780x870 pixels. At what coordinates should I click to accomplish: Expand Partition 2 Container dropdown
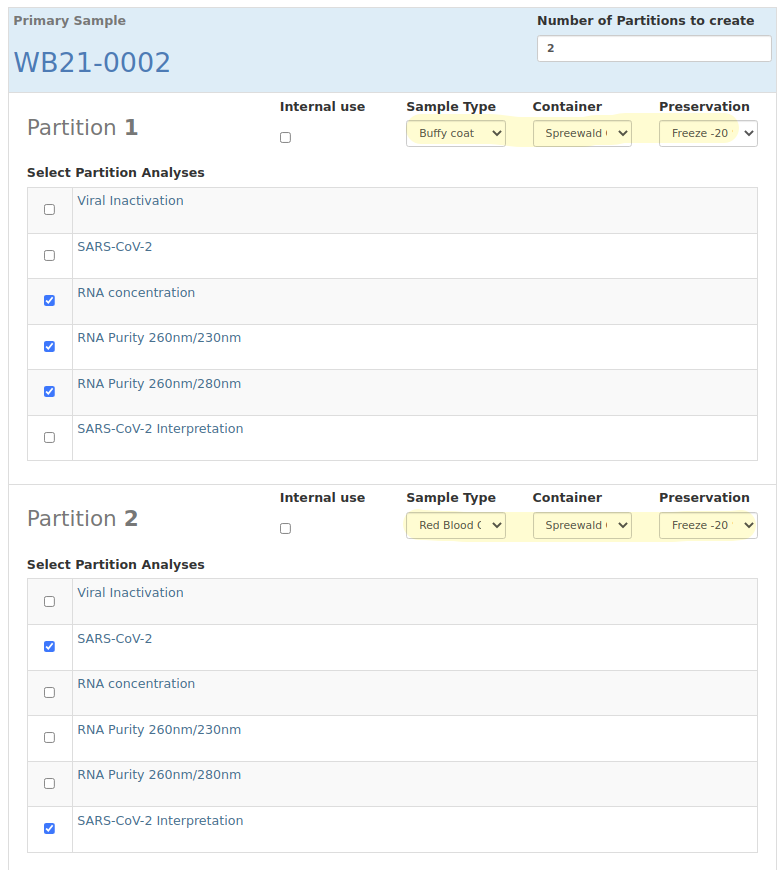(x=581, y=525)
